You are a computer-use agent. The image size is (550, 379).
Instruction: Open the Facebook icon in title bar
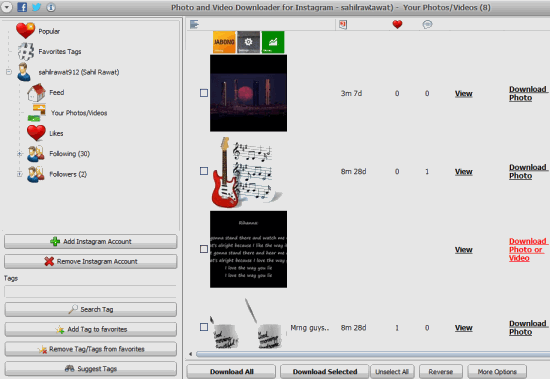click(22, 7)
